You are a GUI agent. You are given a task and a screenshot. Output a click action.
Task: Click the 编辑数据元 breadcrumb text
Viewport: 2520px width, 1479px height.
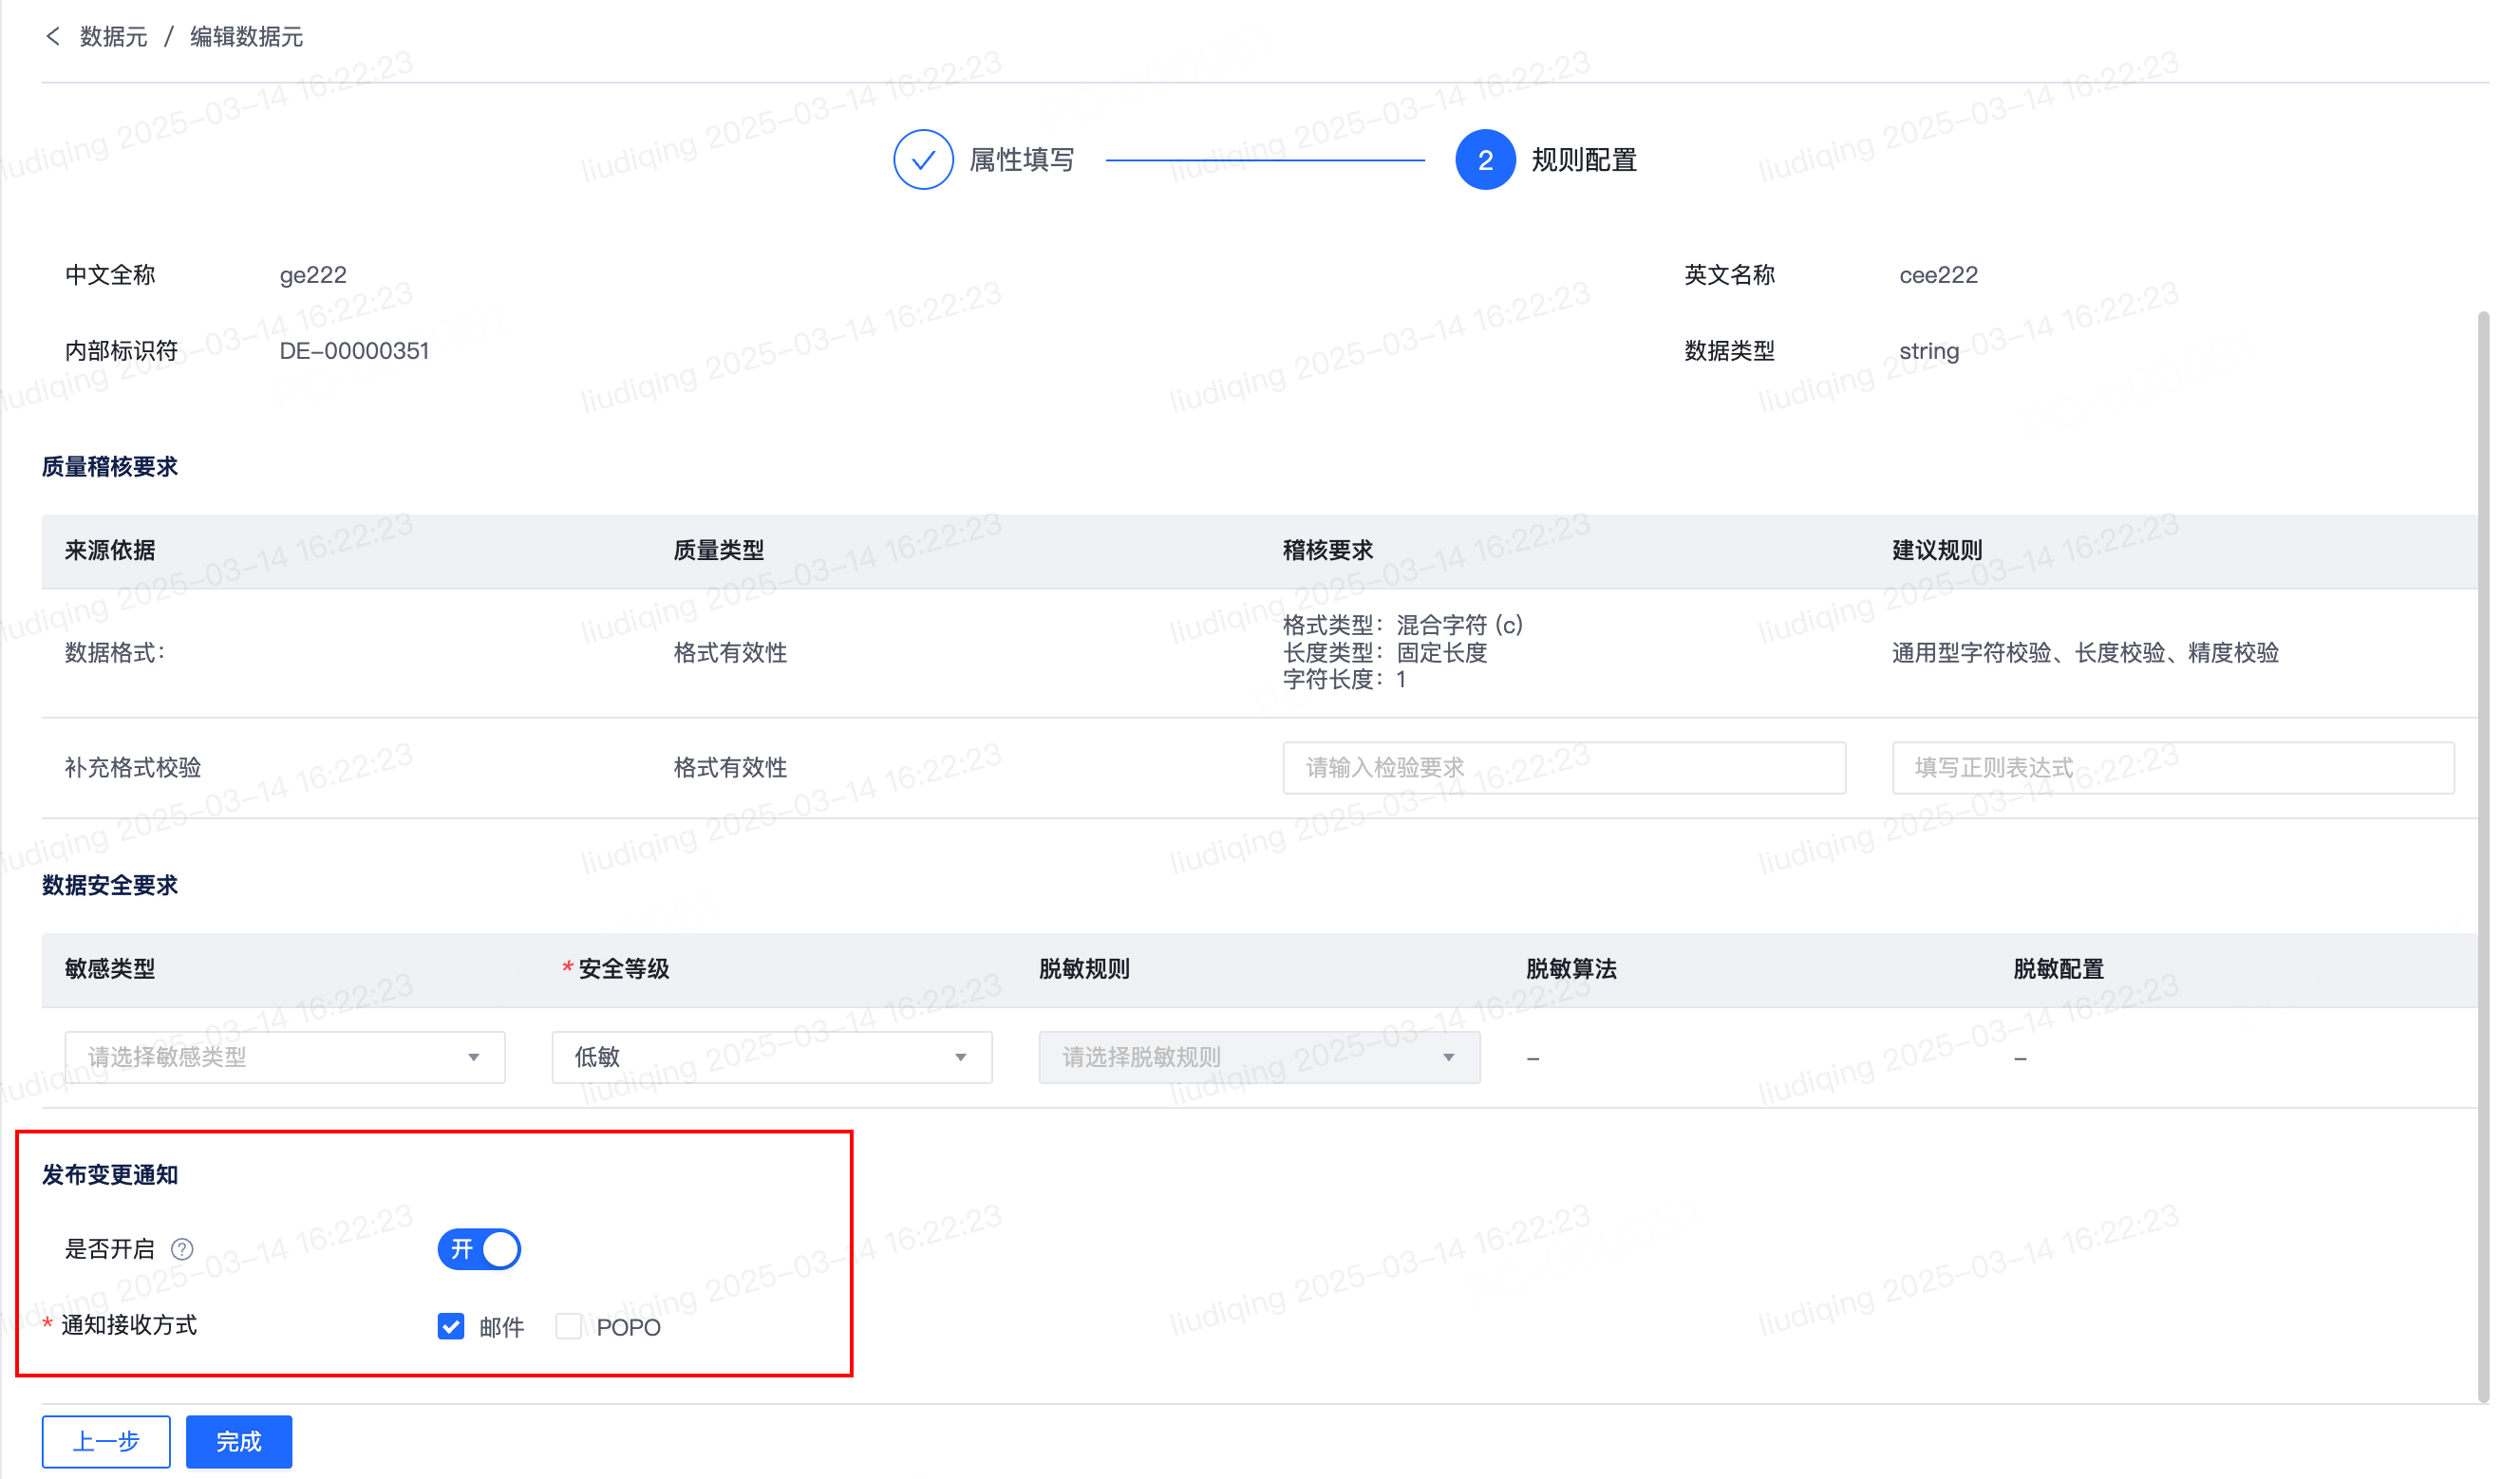pyautogui.click(x=247, y=37)
